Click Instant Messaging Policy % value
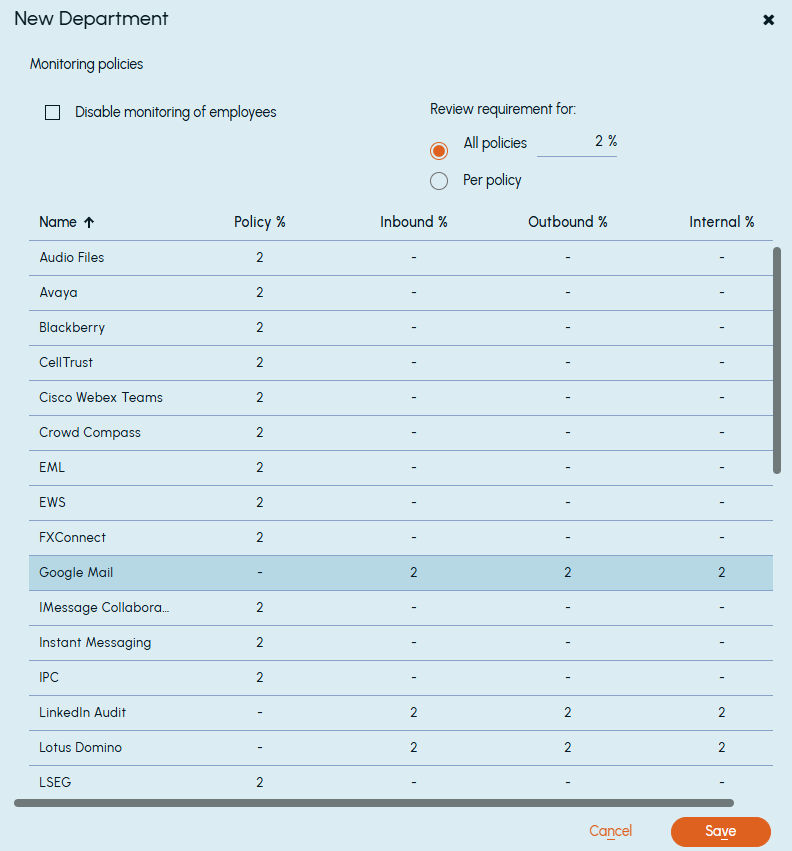 pos(259,643)
